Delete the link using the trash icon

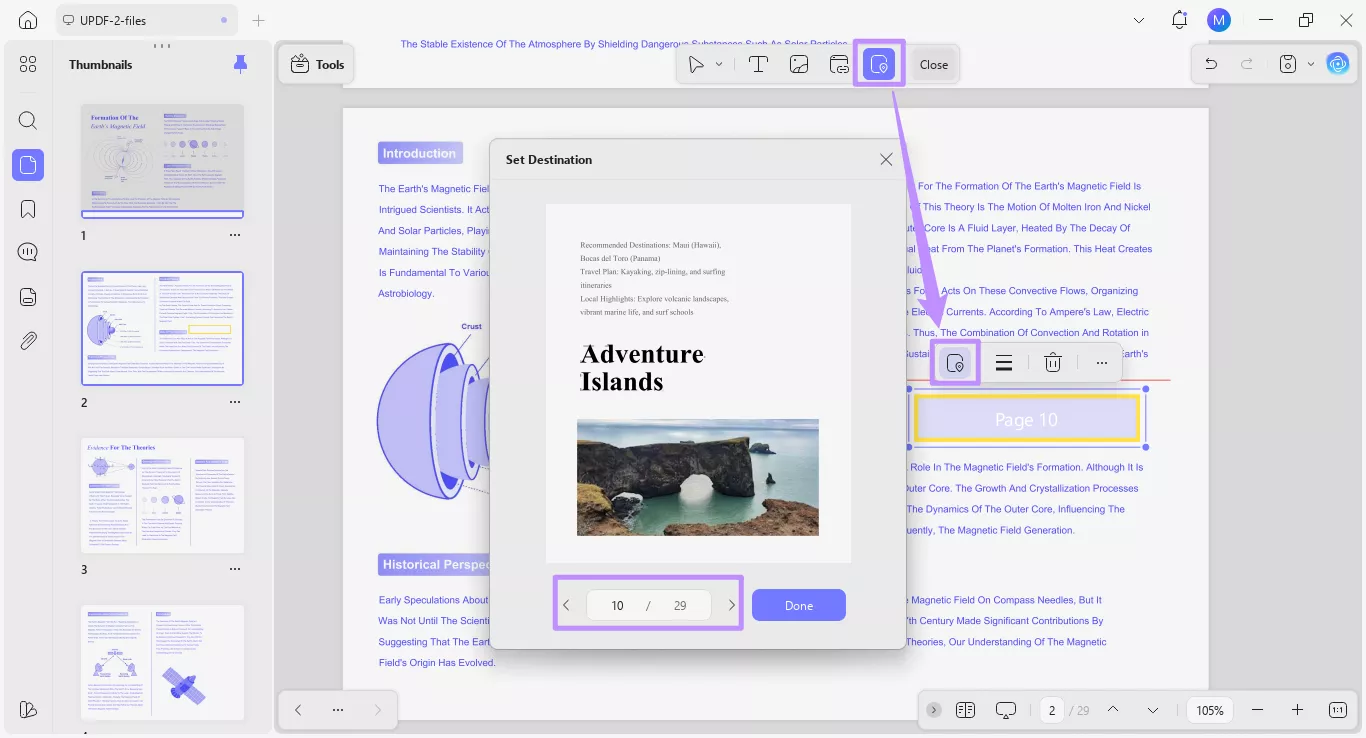tap(1052, 362)
